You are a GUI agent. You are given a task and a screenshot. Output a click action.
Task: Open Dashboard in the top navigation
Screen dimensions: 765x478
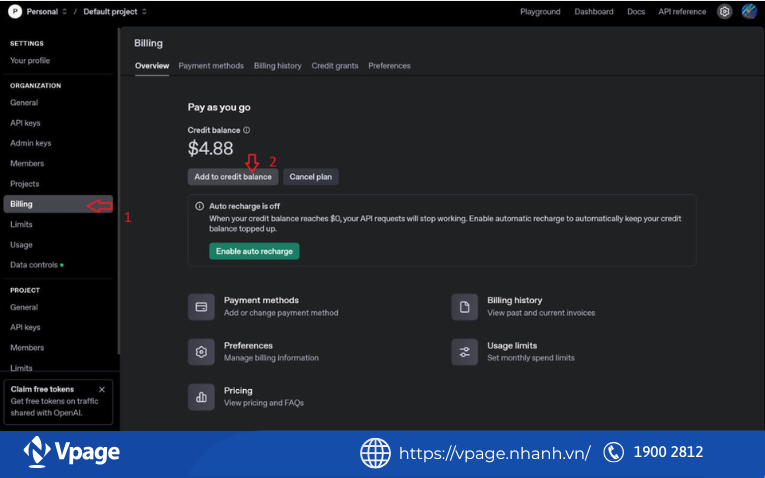[594, 12]
